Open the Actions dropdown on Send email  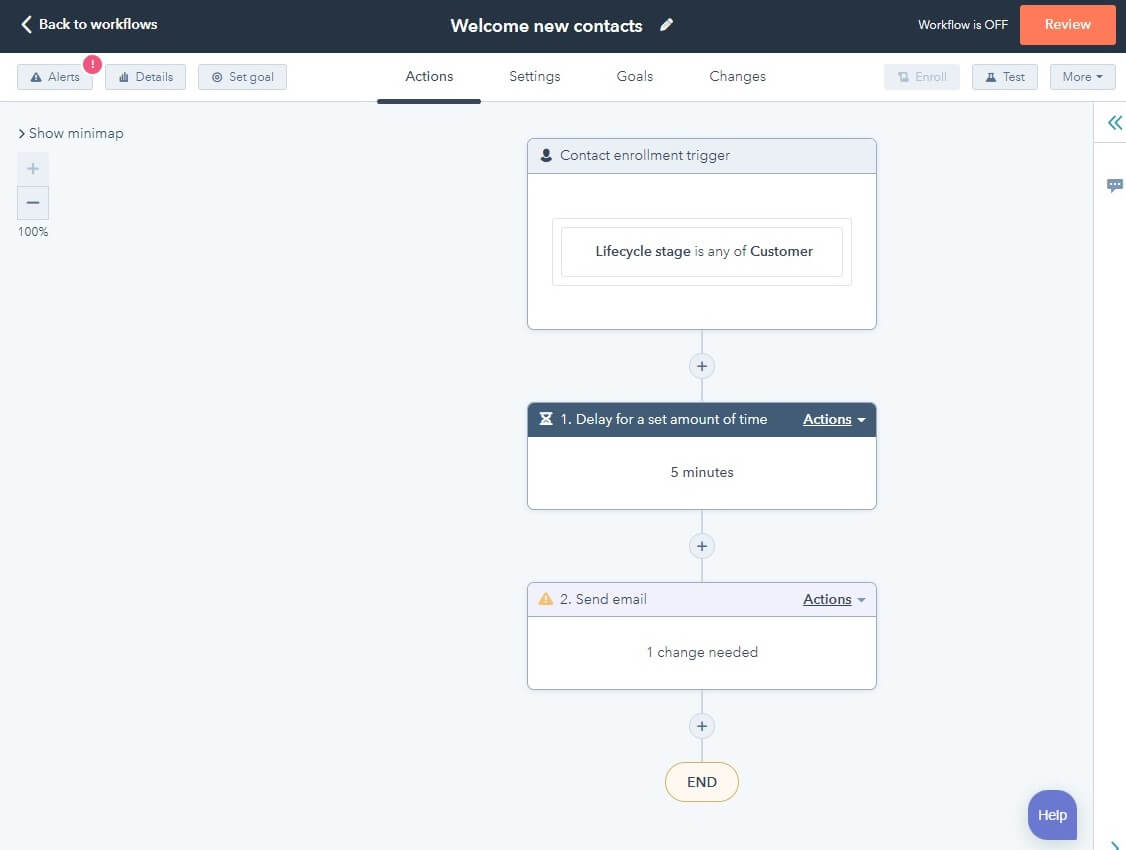(x=833, y=598)
